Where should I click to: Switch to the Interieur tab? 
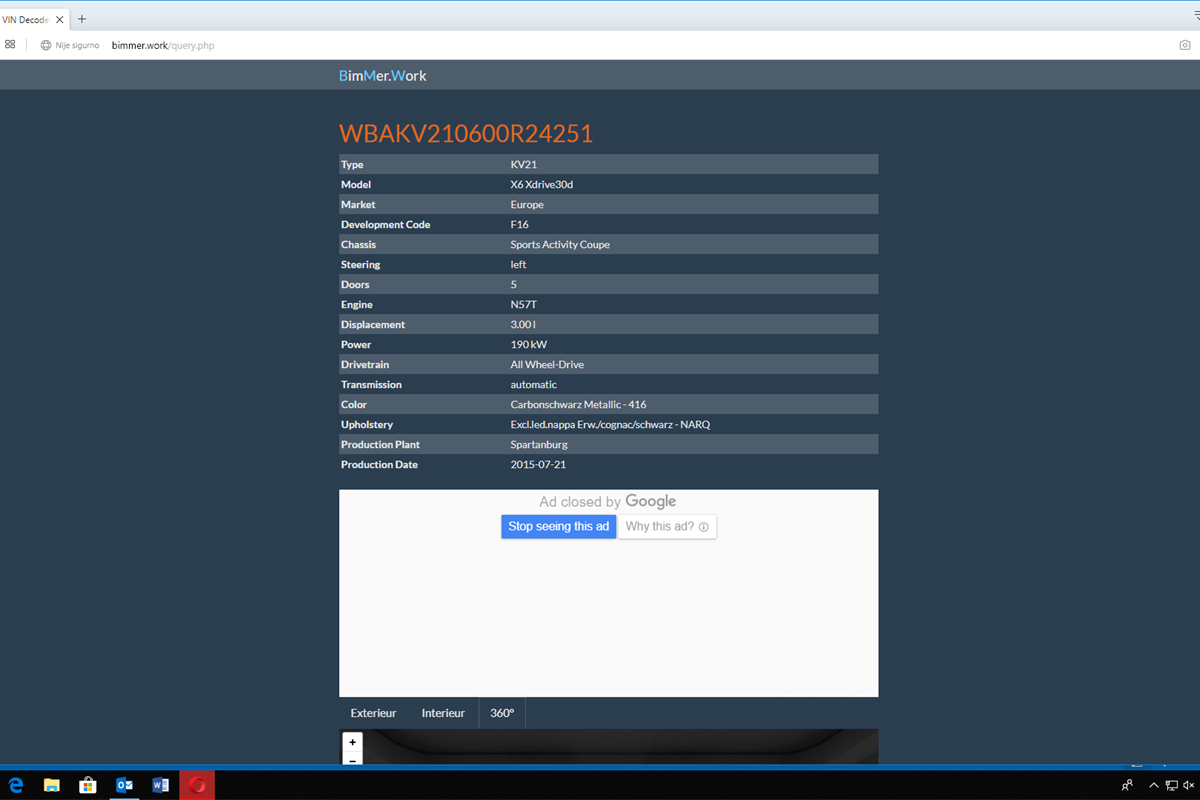click(443, 713)
